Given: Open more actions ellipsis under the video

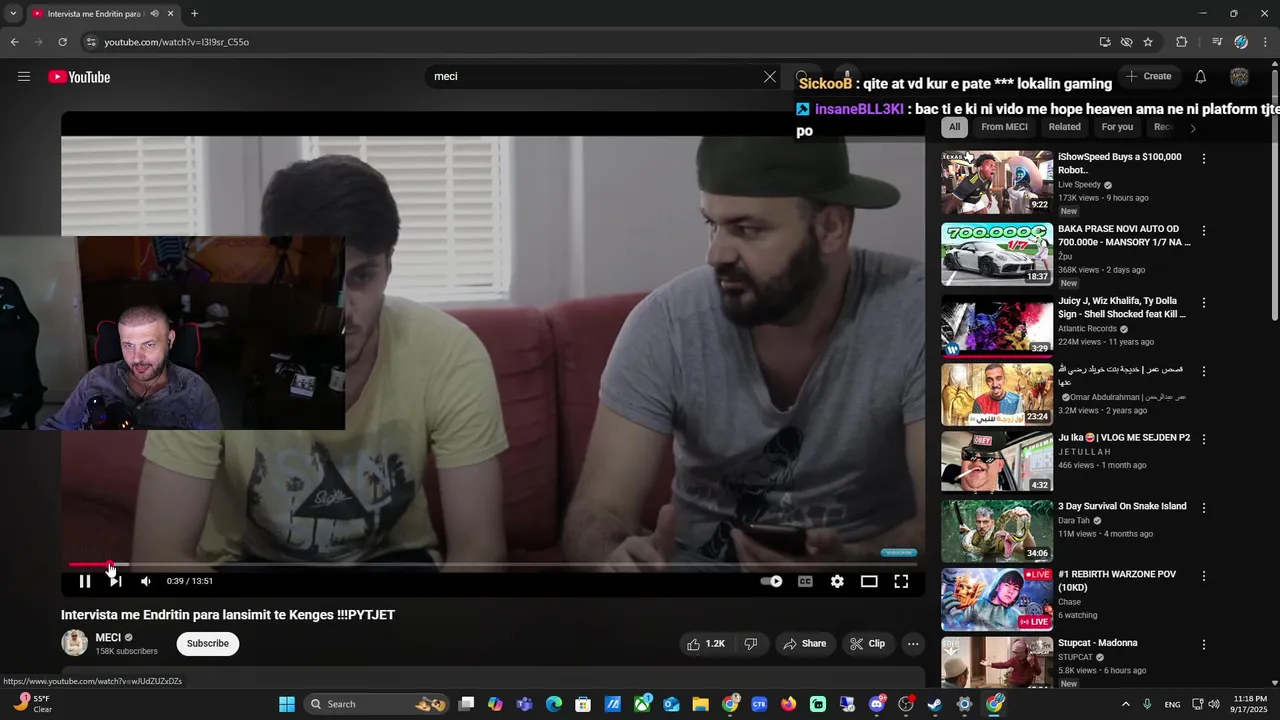Looking at the screenshot, I should tap(913, 644).
